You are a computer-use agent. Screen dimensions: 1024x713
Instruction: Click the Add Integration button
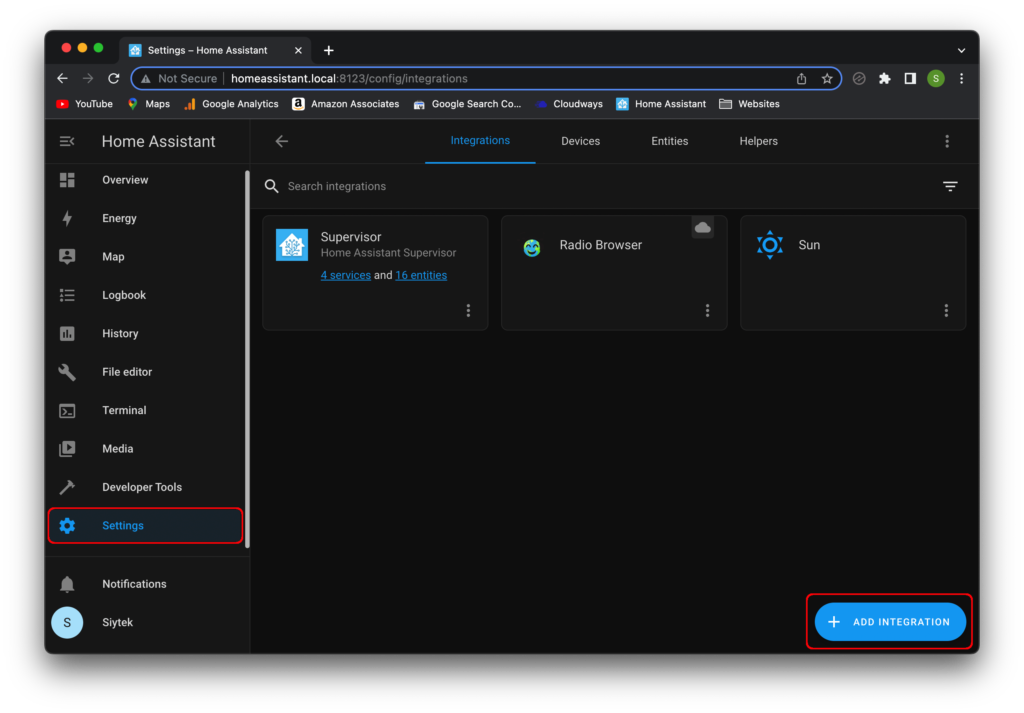pyautogui.click(x=890, y=622)
